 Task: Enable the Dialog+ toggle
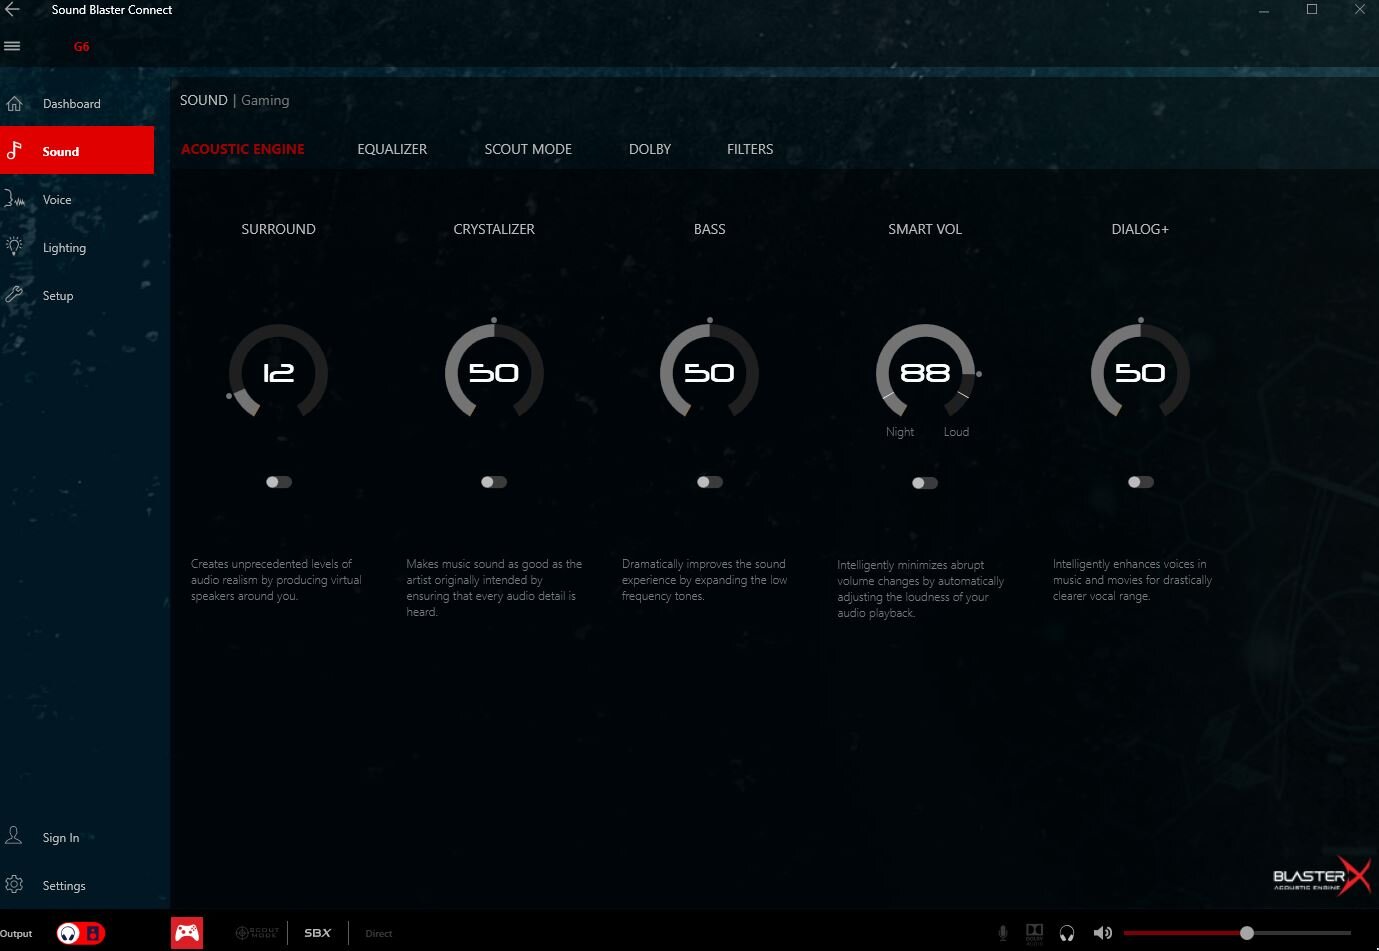point(1141,482)
